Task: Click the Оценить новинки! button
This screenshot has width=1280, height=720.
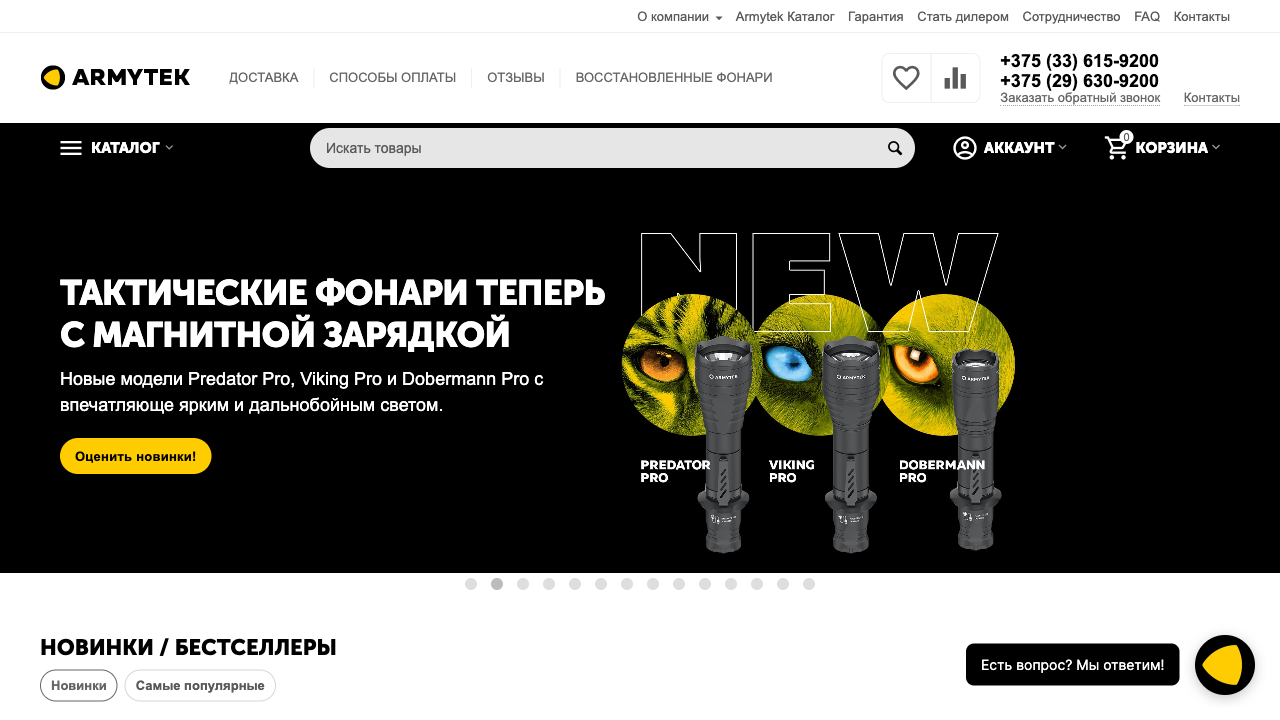Action: point(136,456)
